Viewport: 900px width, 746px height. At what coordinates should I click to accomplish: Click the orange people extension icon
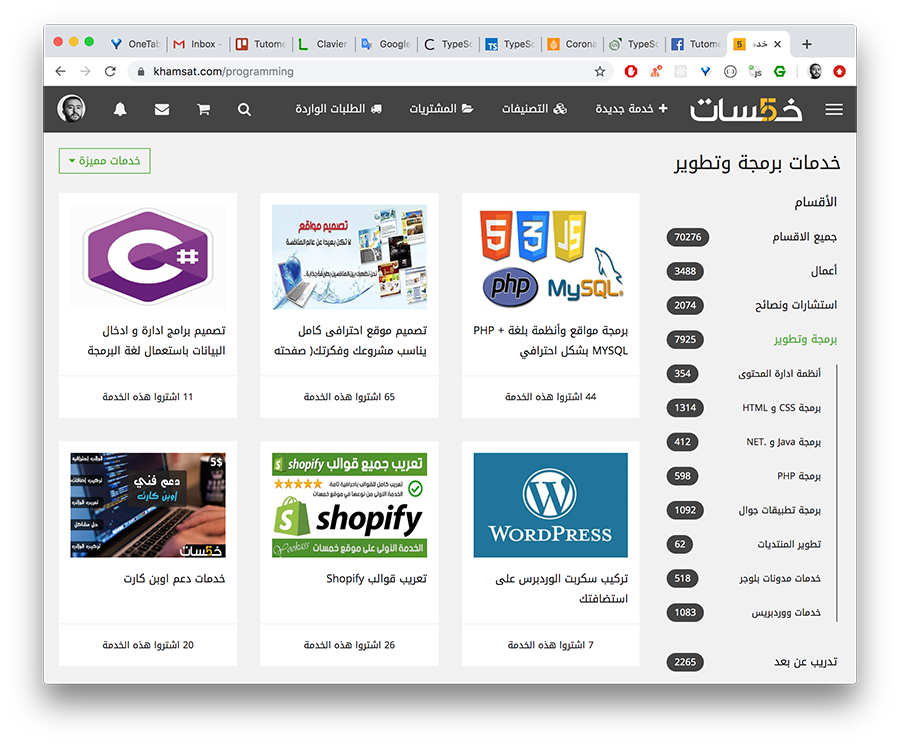tap(655, 71)
